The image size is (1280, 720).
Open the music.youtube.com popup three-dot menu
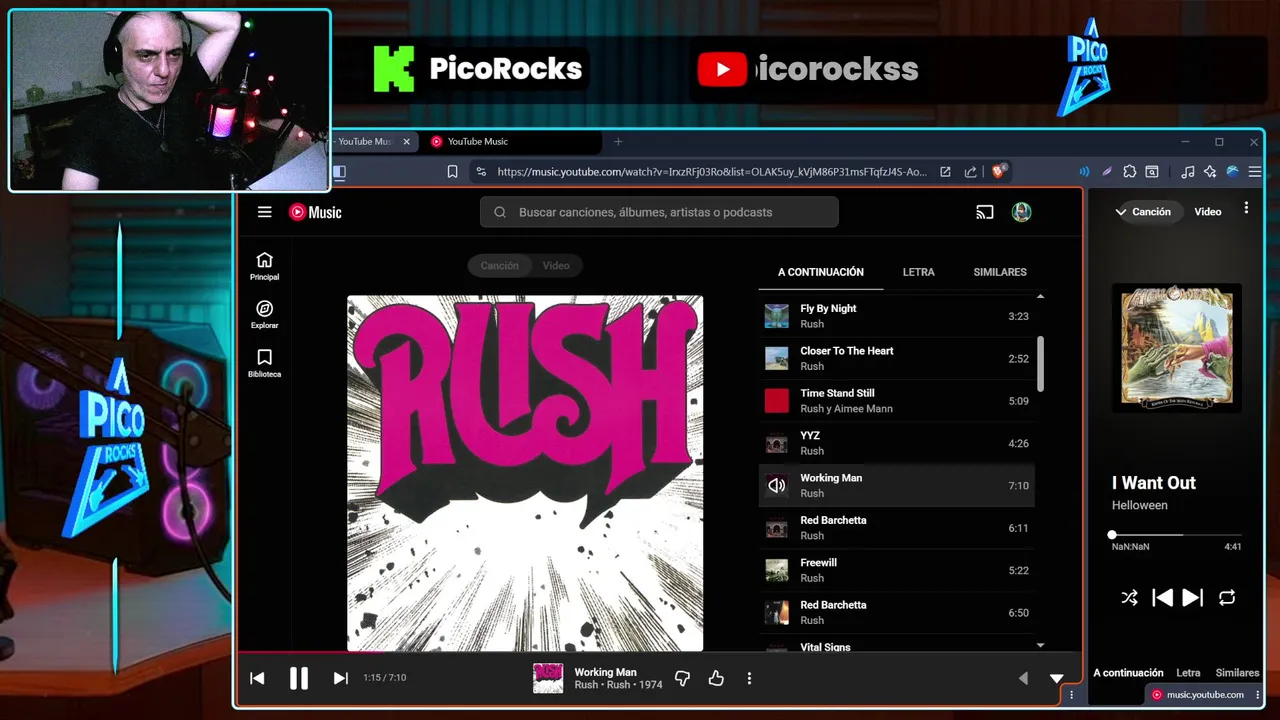(x=1258, y=695)
